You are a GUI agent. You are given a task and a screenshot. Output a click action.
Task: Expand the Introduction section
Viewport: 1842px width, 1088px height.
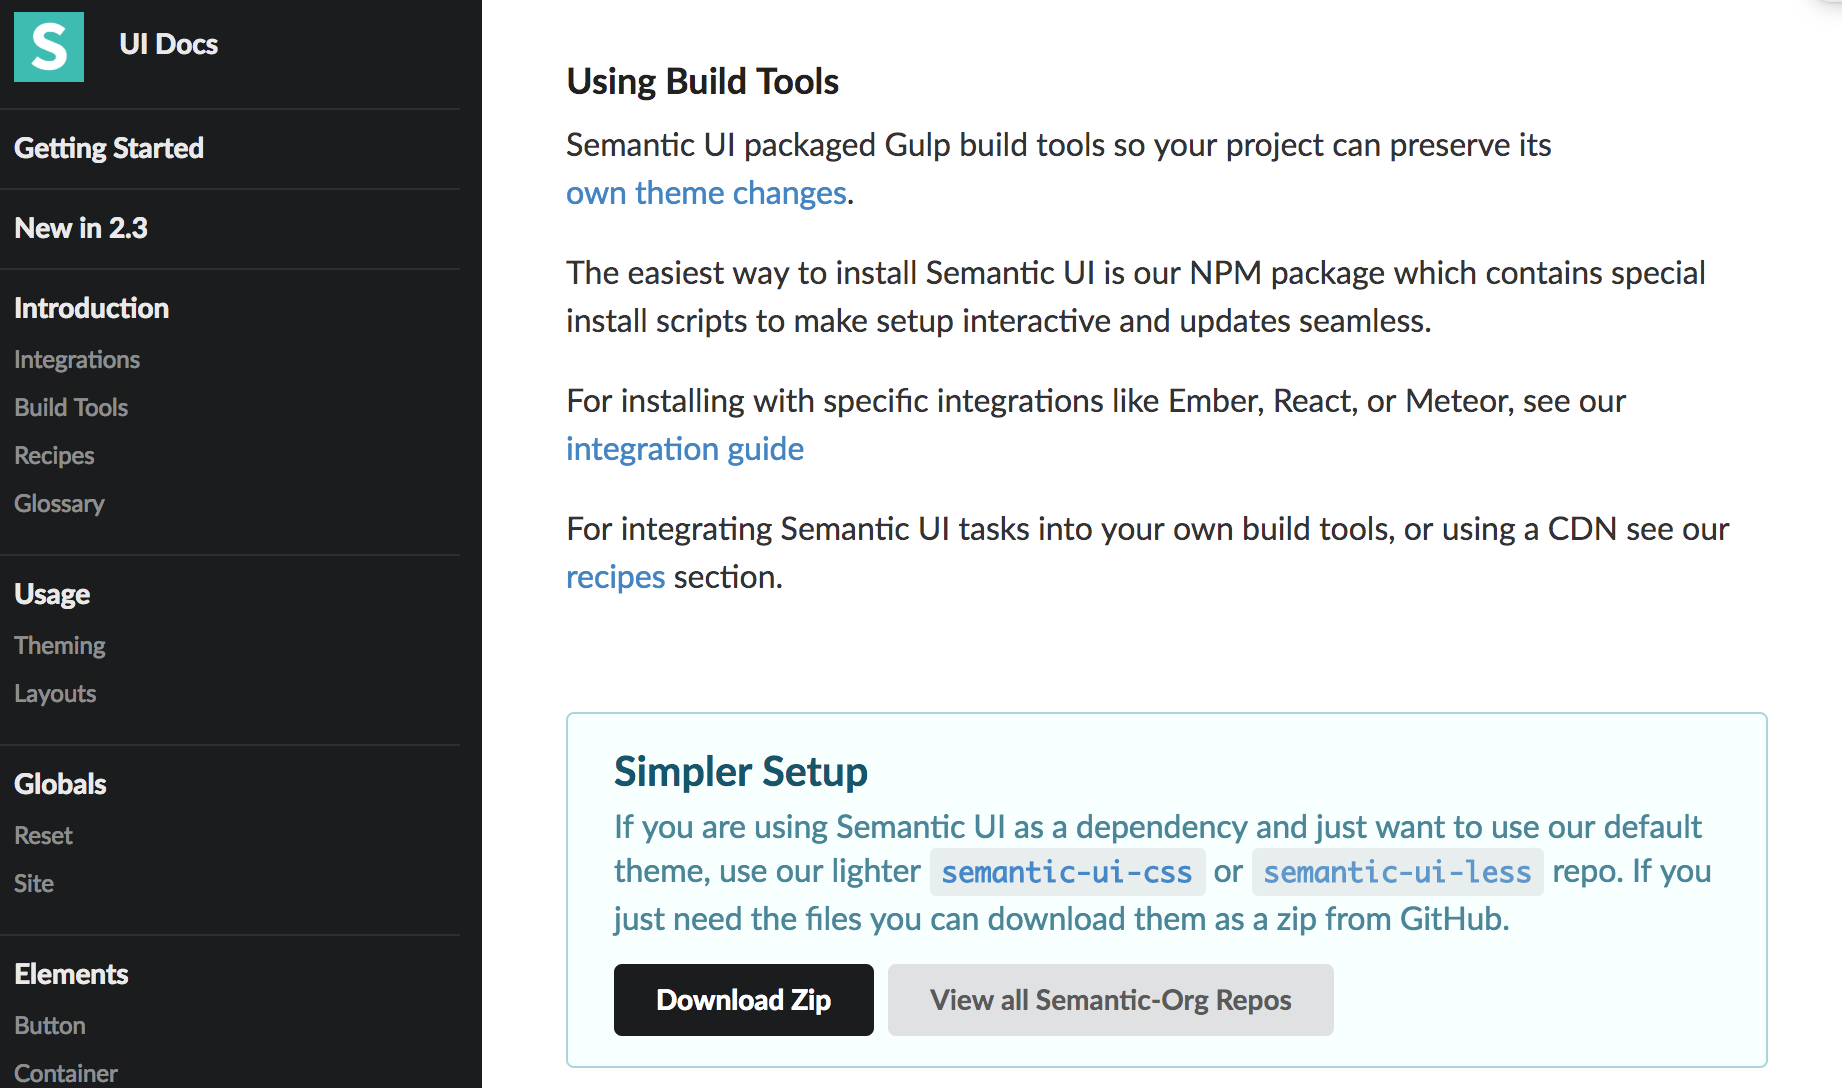tap(91, 307)
